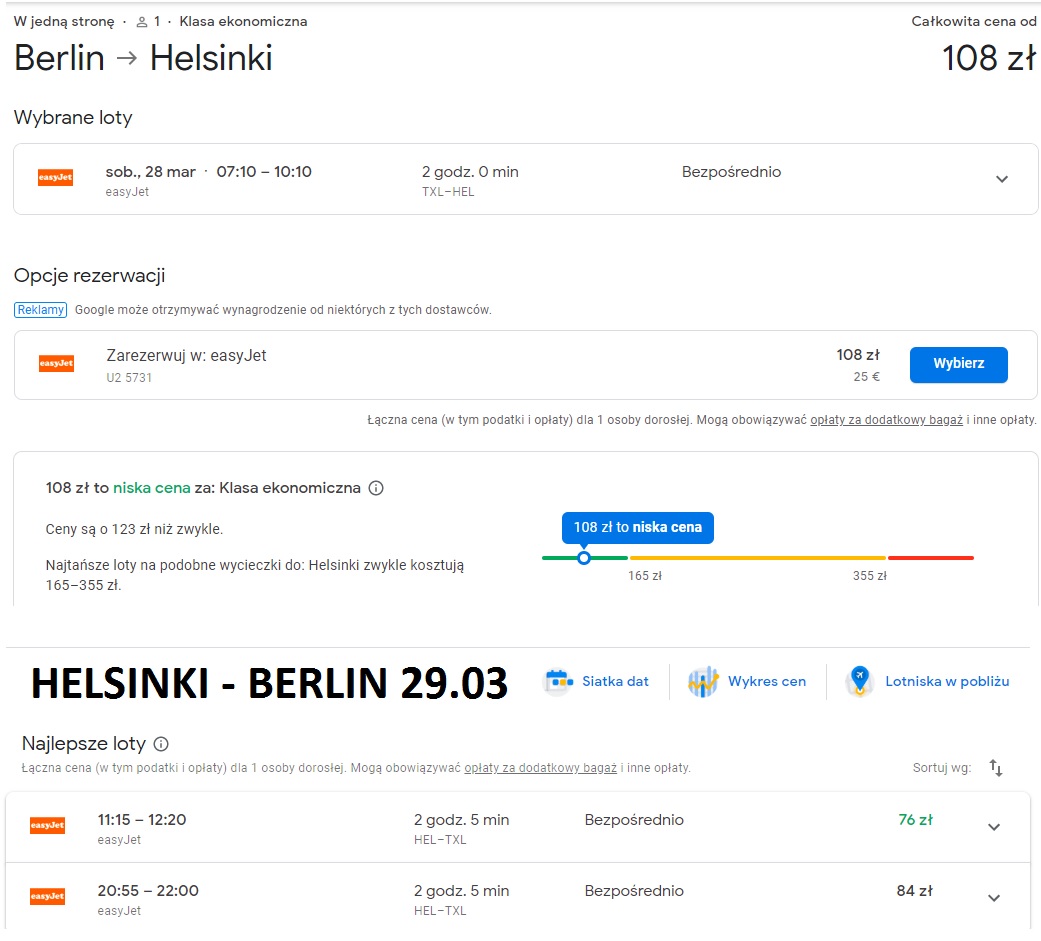Click the 165 zł label under the price bar
The width and height of the screenshot is (1041, 941).
coord(645,576)
